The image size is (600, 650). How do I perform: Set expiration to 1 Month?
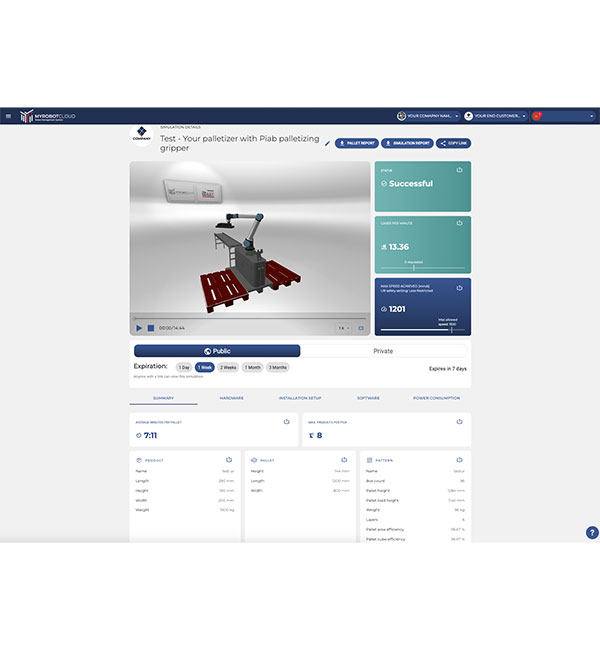coord(253,367)
